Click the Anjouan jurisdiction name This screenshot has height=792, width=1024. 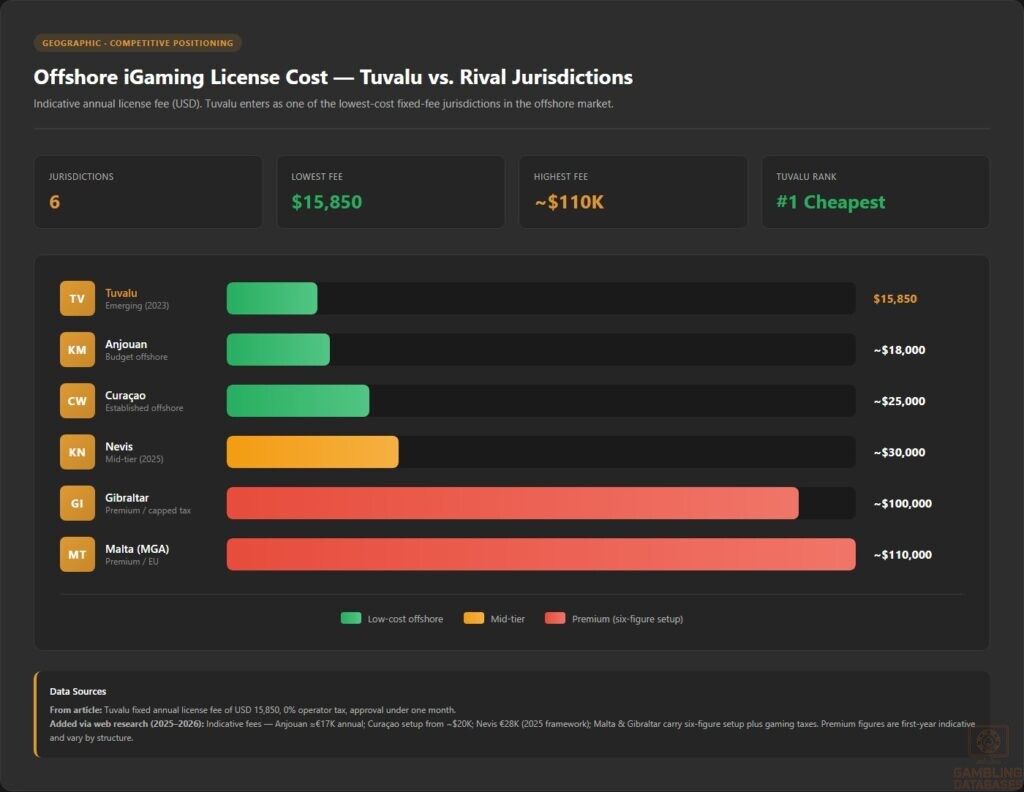126,344
